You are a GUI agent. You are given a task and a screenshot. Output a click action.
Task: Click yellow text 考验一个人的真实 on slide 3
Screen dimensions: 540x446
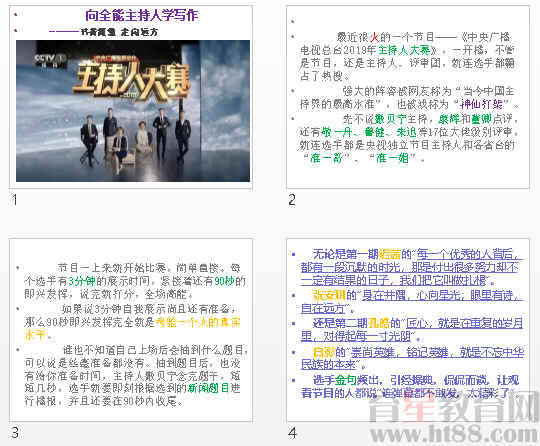[x=198, y=322]
